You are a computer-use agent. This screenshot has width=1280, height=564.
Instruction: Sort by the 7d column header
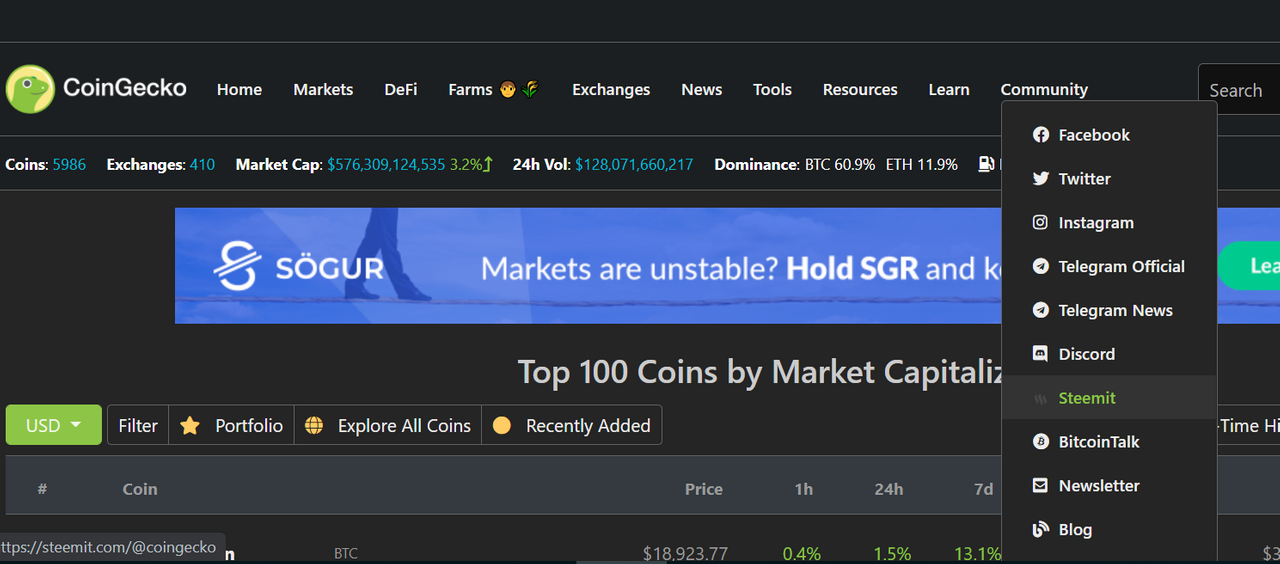[984, 489]
